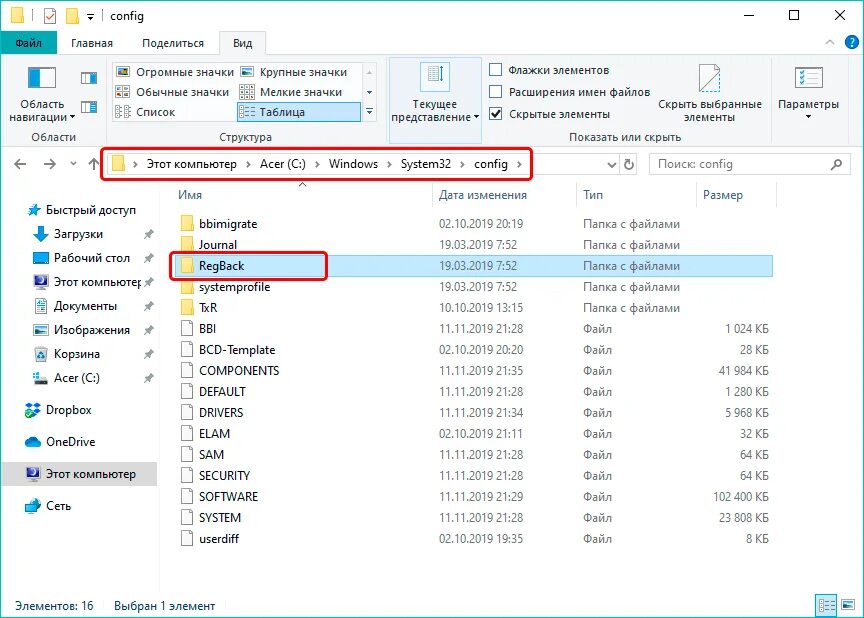Viewport: 864px width, 618px height.
Task: Switch to large thumbnails view in status bar
Action: coord(848,606)
